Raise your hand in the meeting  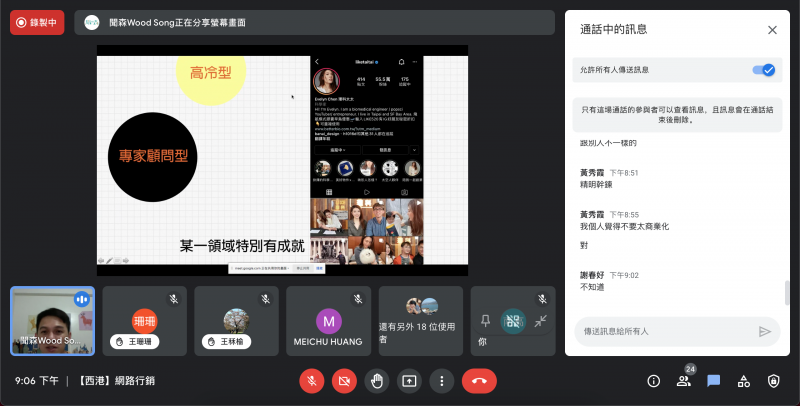[377, 381]
